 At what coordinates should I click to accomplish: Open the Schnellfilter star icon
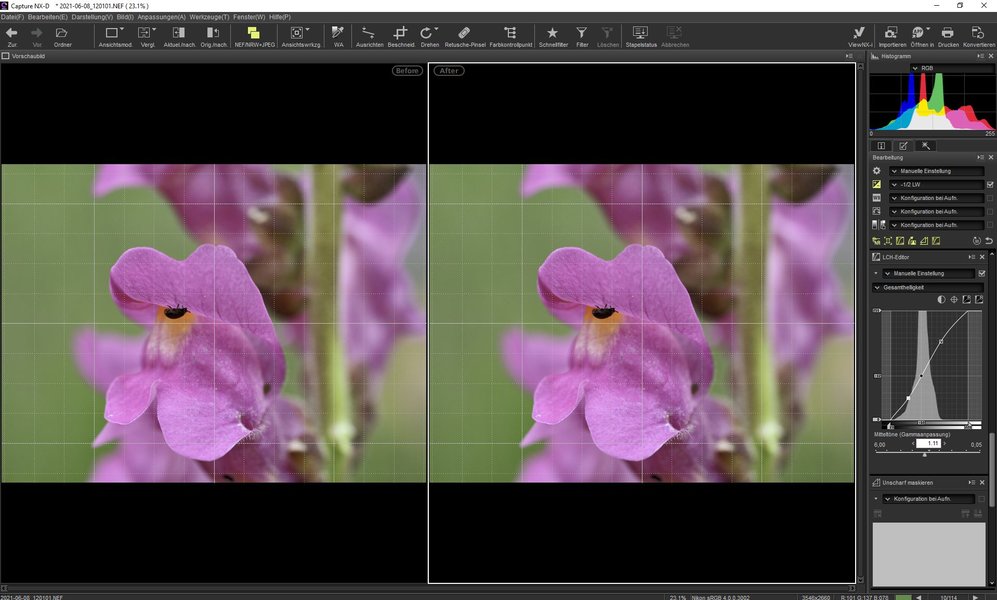point(552,35)
